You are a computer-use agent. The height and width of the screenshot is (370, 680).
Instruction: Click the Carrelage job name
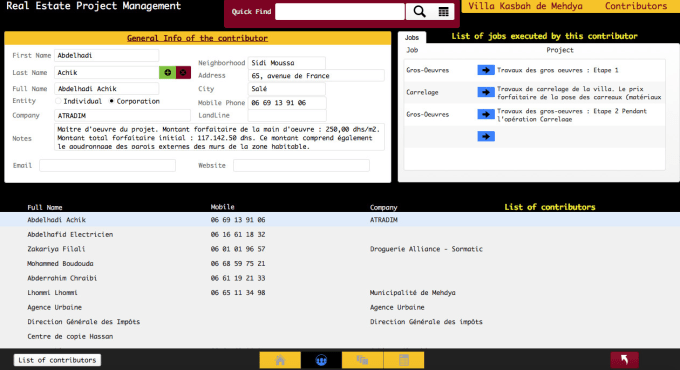pos(422,92)
